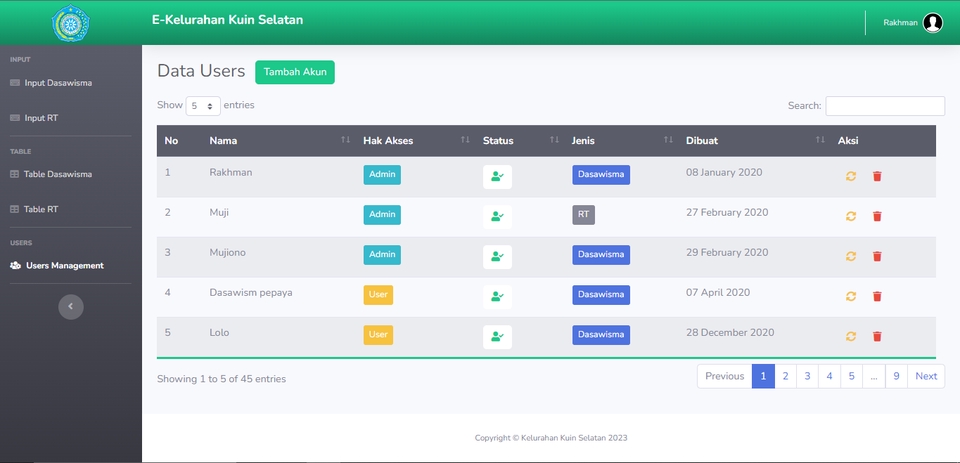Click Dasawisma badge in Mujiono row
The width and height of the screenshot is (960, 463).
point(601,255)
